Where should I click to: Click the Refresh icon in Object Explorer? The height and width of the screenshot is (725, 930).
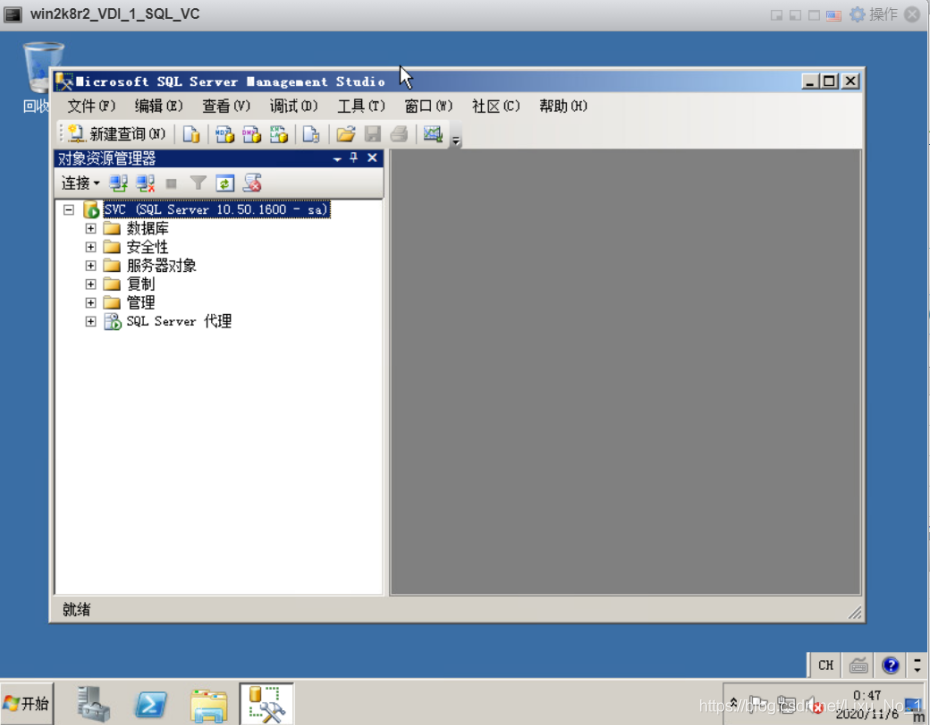click(x=225, y=183)
